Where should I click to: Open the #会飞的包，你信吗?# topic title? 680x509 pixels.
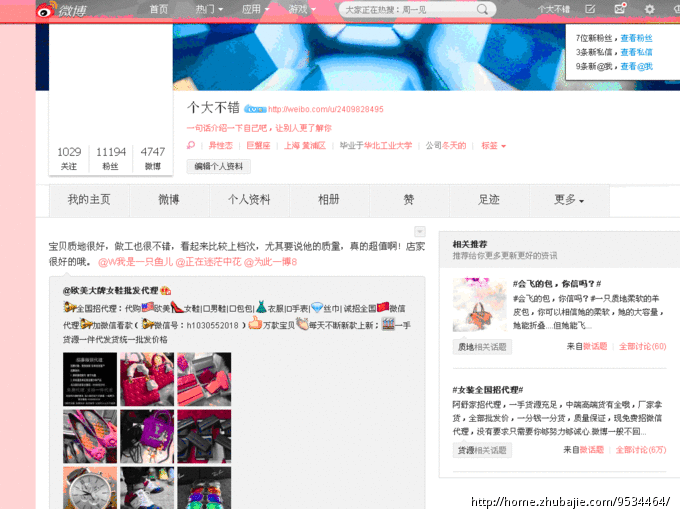(557, 284)
